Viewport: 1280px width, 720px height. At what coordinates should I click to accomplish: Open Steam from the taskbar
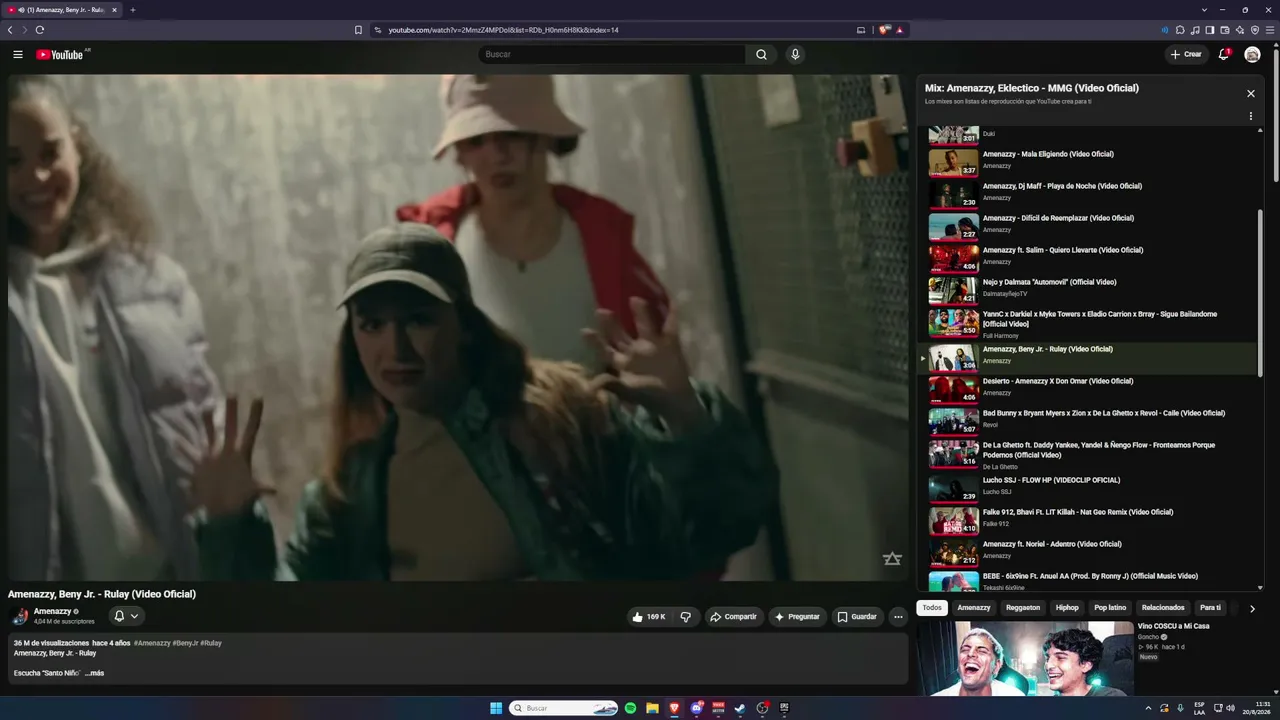click(740, 708)
